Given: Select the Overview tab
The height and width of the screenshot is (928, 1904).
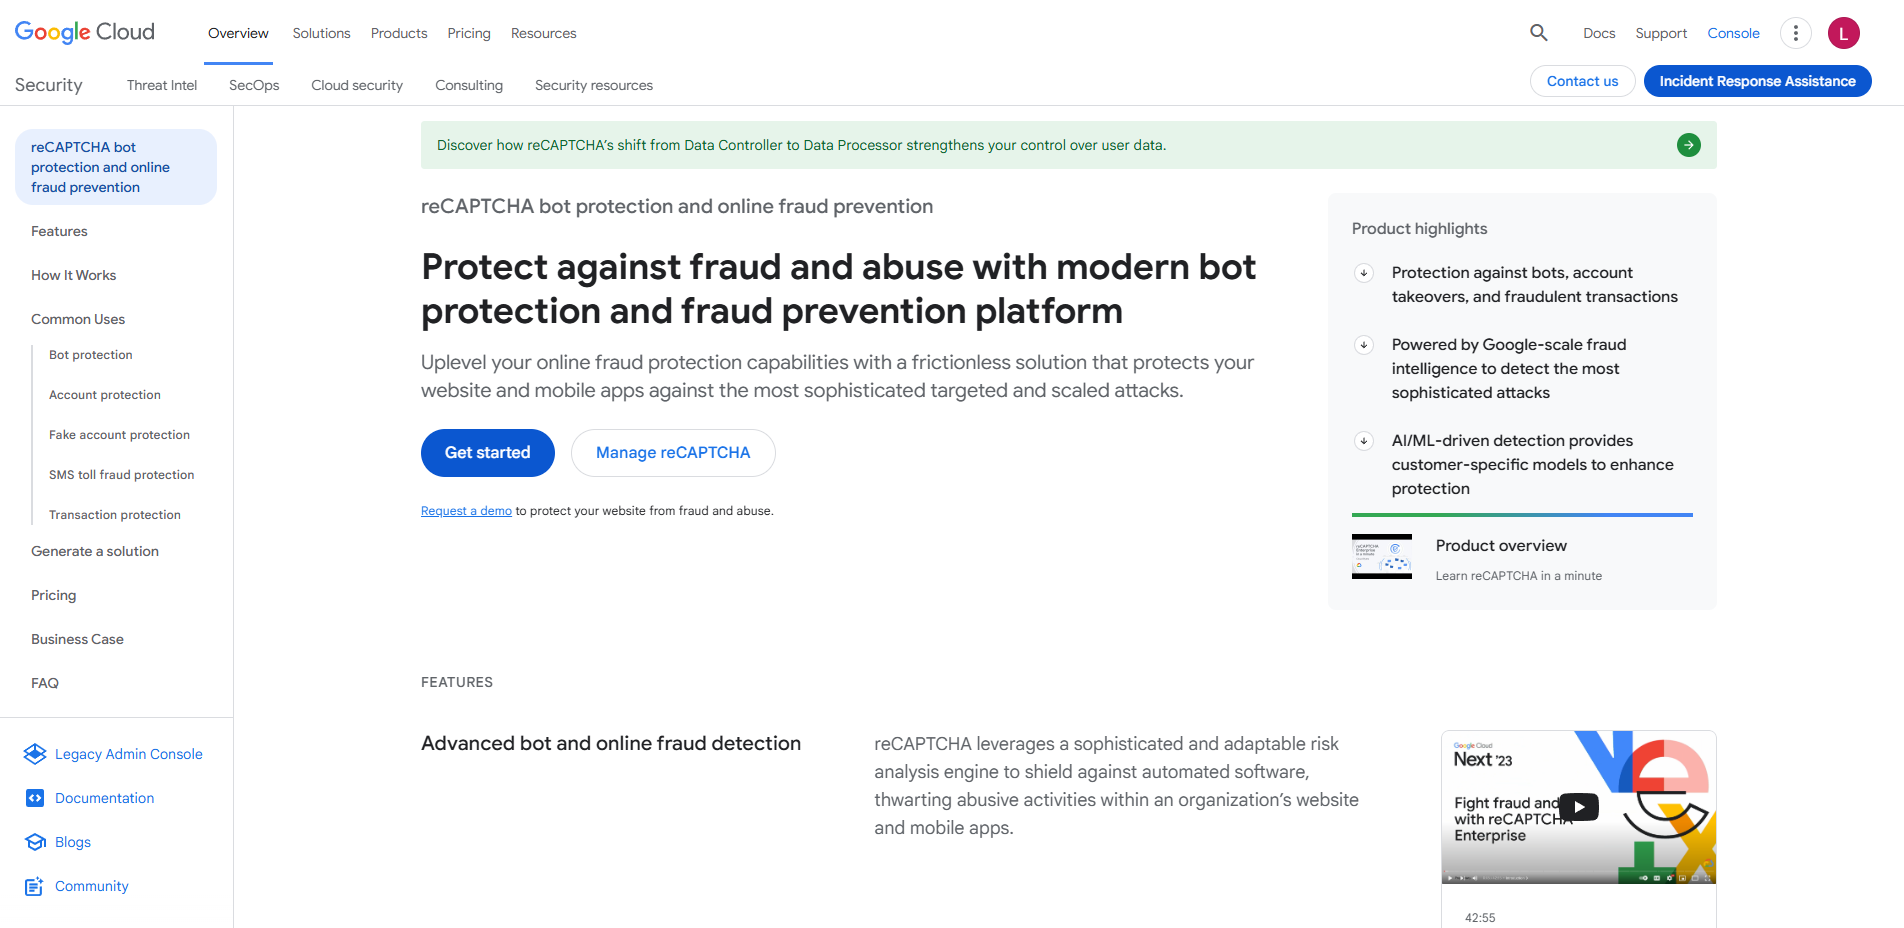Looking at the screenshot, I should tap(238, 33).
